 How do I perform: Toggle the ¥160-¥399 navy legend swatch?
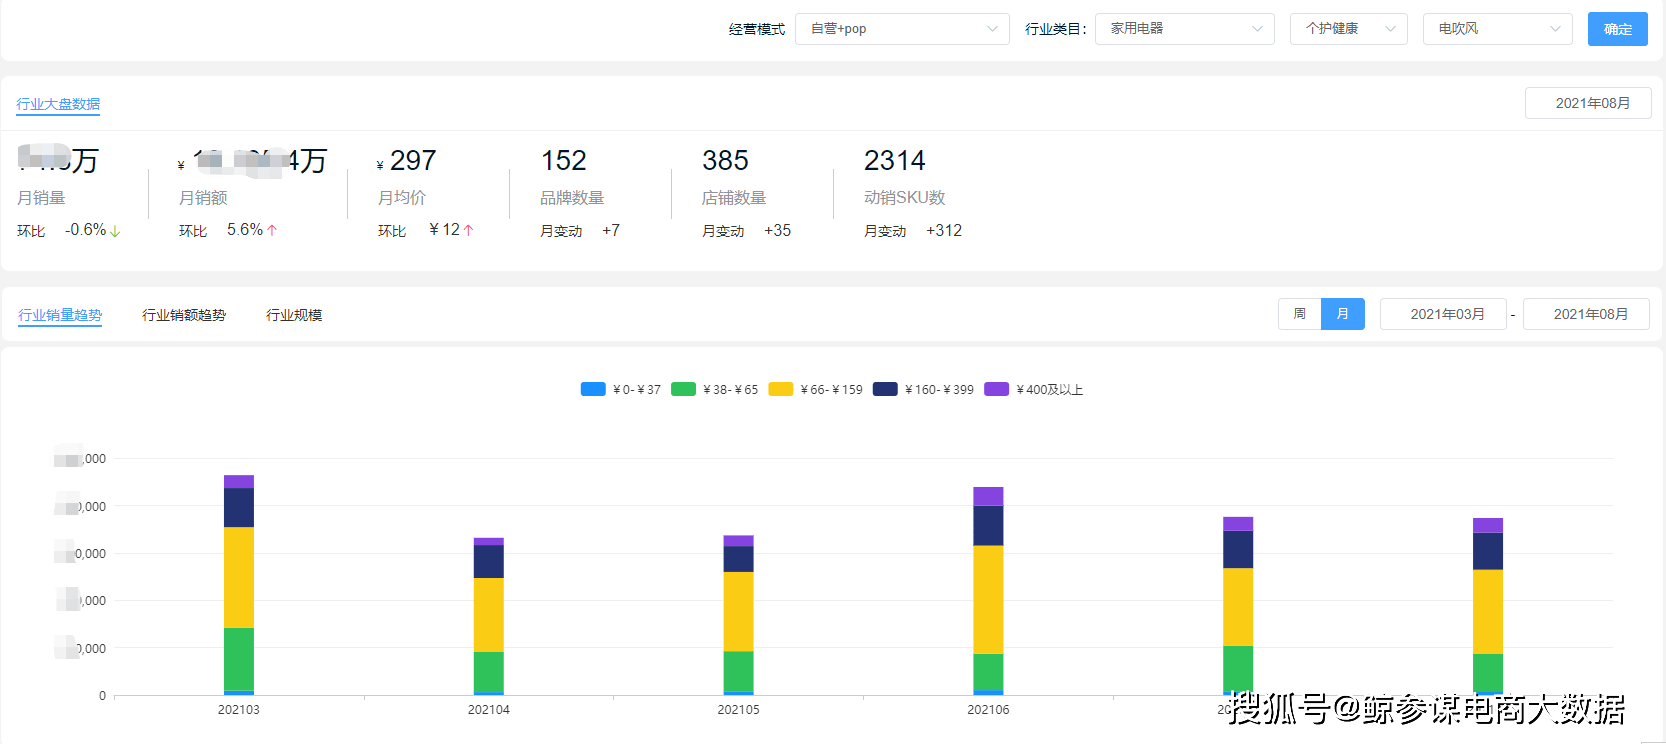885,389
